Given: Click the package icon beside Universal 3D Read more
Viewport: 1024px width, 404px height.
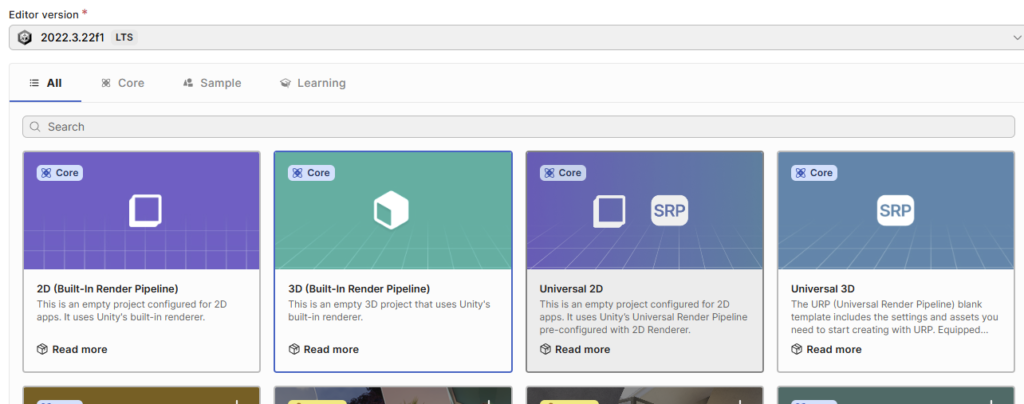Looking at the screenshot, I should [x=797, y=349].
